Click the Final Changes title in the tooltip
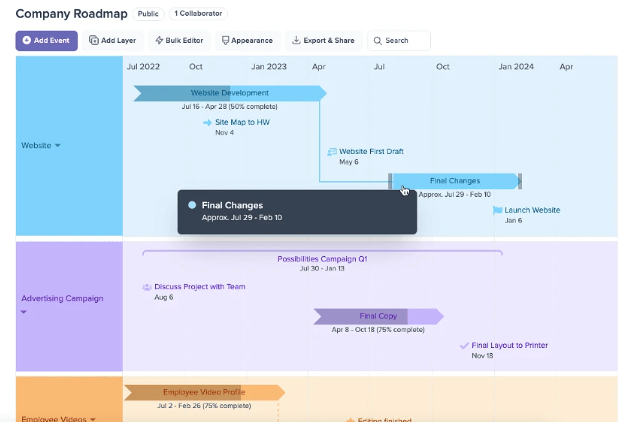618x422 pixels. click(232, 205)
